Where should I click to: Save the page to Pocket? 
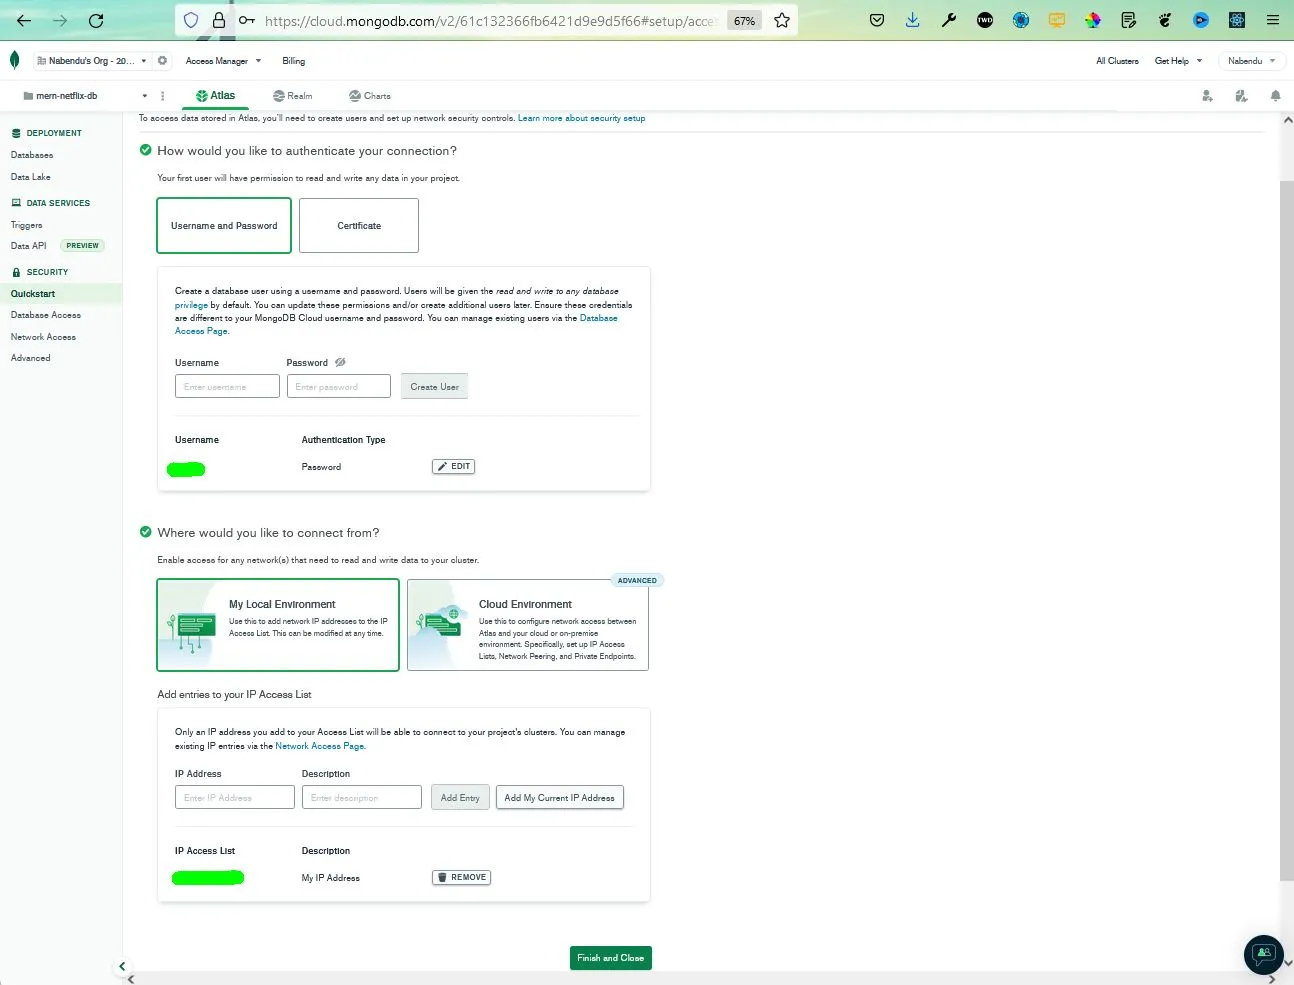[x=877, y=20]
